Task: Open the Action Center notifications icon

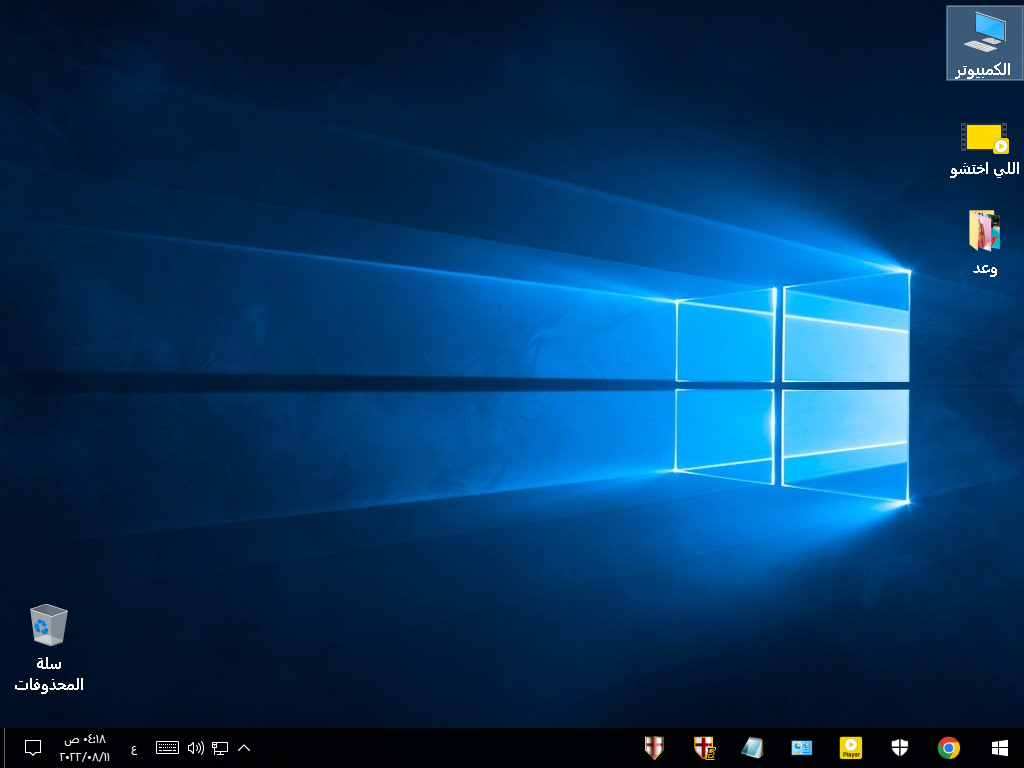Action: tap(33, 748)
